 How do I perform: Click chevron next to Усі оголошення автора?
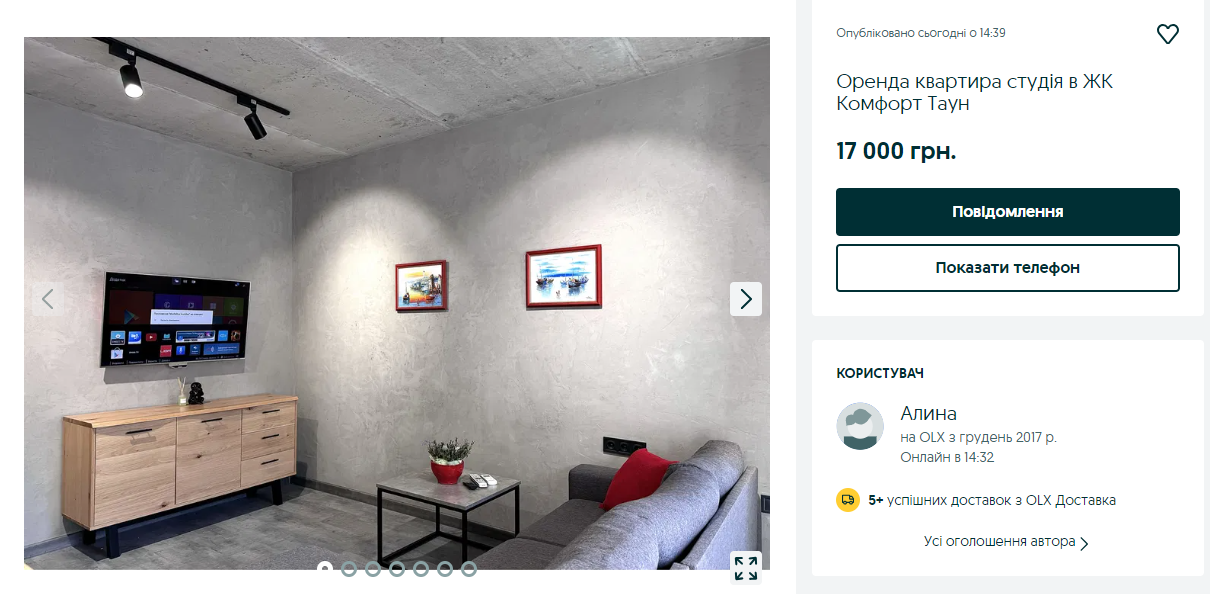point(1085,543)
